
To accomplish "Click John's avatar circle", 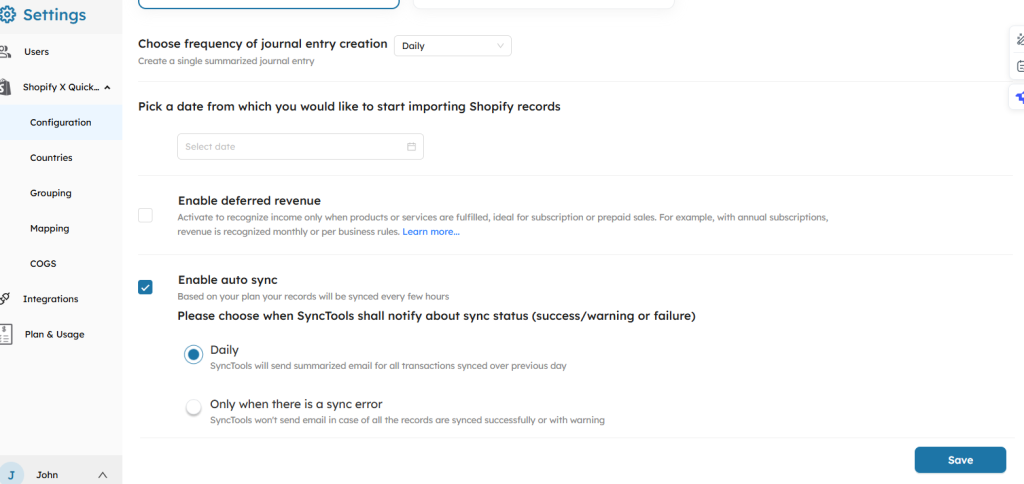I will coord(11,475).
